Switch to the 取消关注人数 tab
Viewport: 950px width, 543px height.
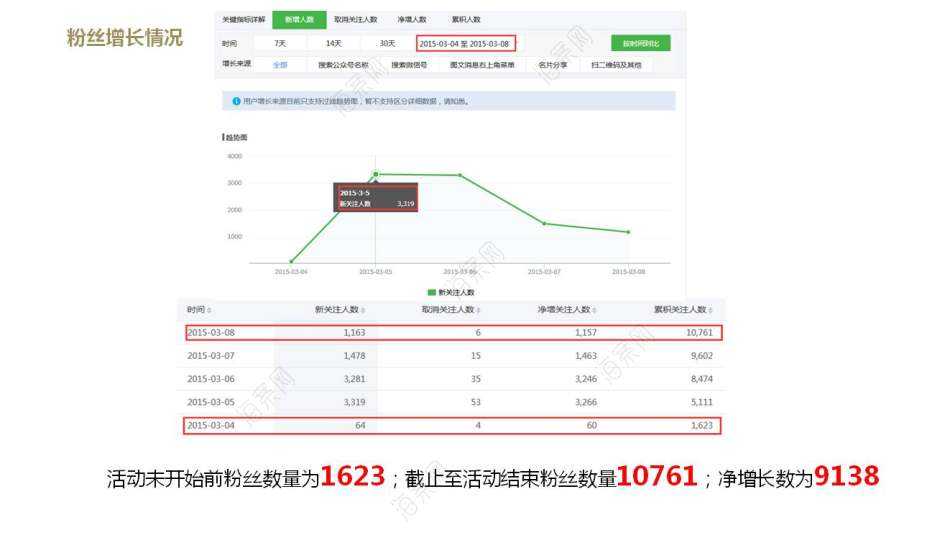[355, 19]
